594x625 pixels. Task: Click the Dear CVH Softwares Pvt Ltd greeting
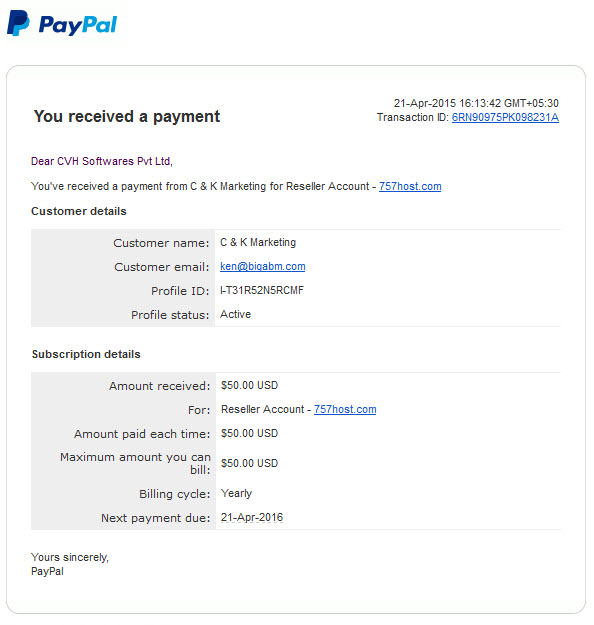tap(102, 161)
